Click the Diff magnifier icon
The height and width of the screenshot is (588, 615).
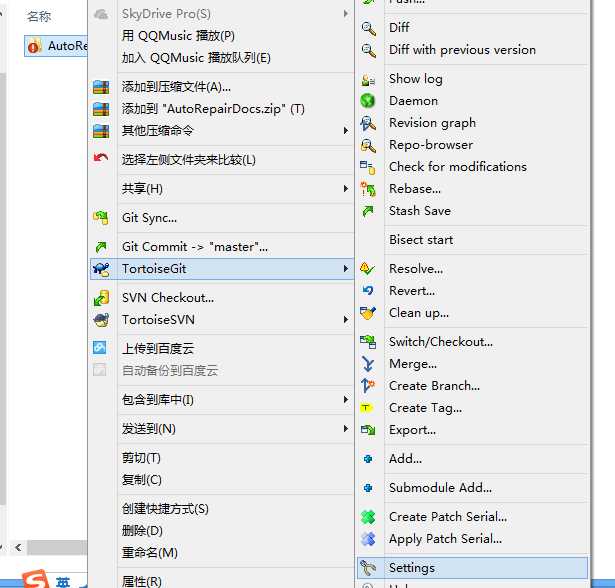(368, 28)
